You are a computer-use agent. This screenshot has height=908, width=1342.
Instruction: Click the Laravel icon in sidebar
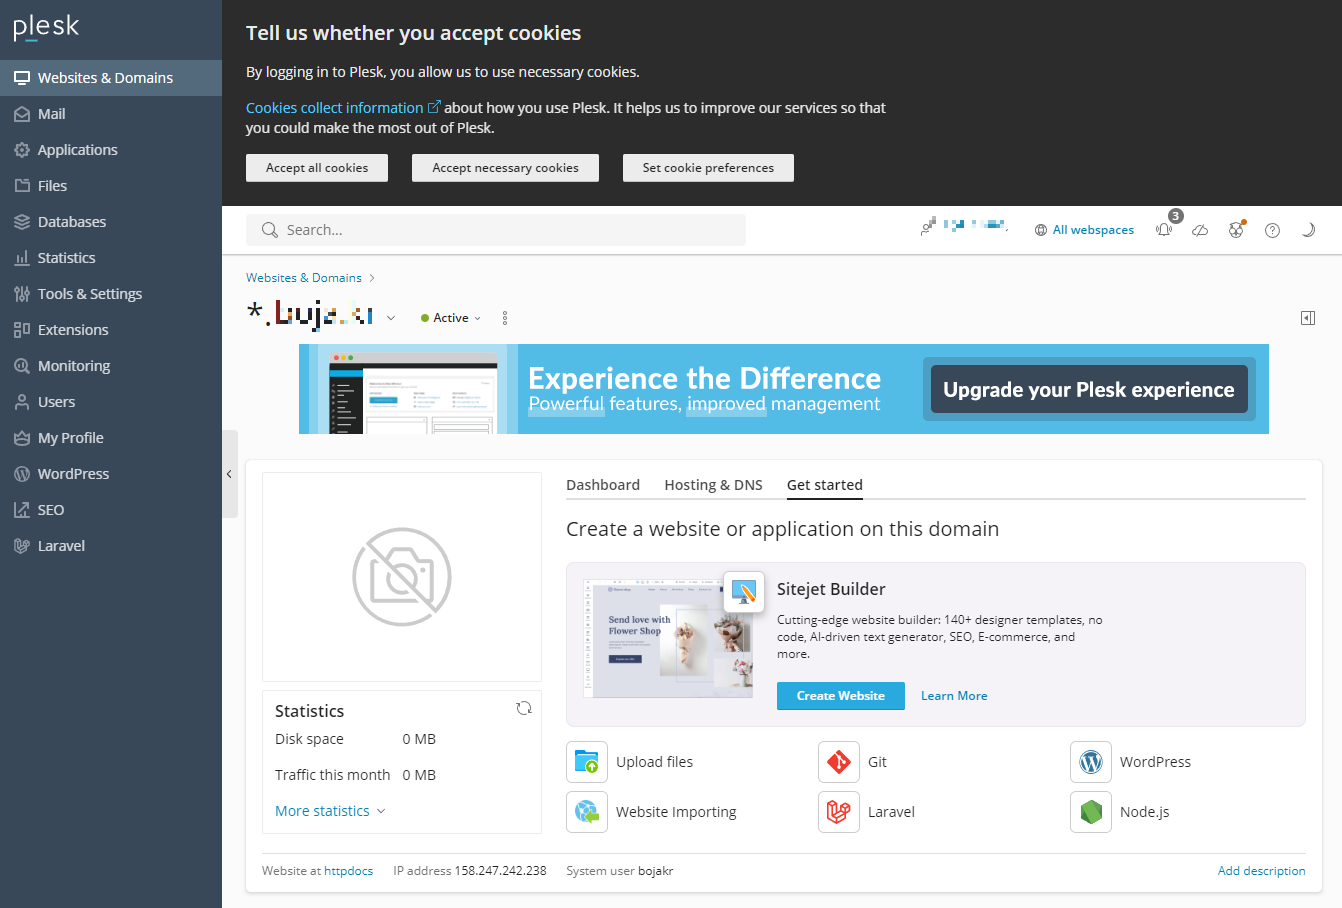click(x=22, y=546)
